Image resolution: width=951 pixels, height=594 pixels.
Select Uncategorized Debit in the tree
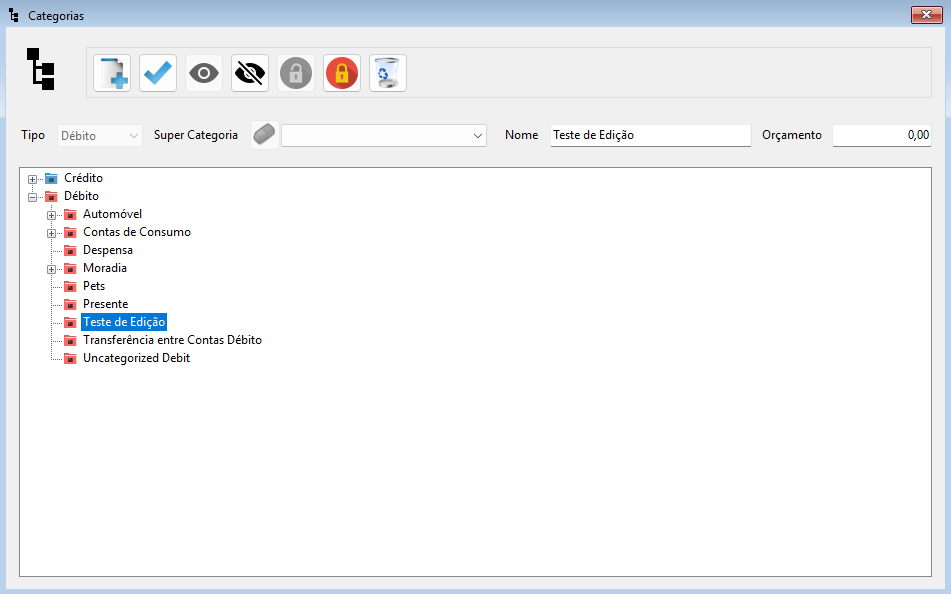pos(136,358)
